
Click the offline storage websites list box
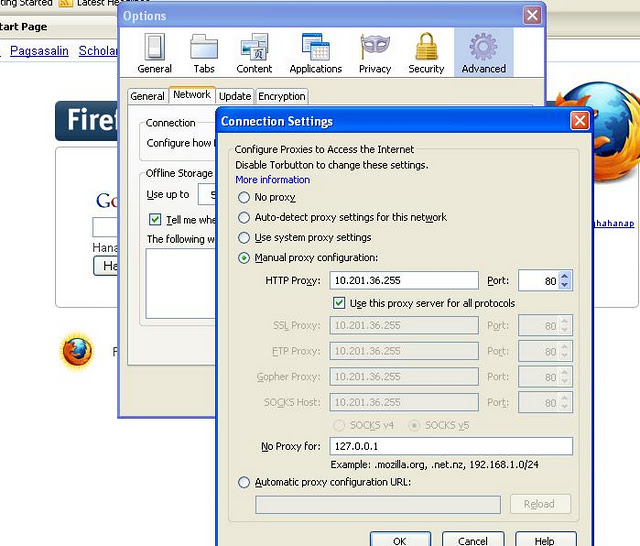(x=180, y=283)
